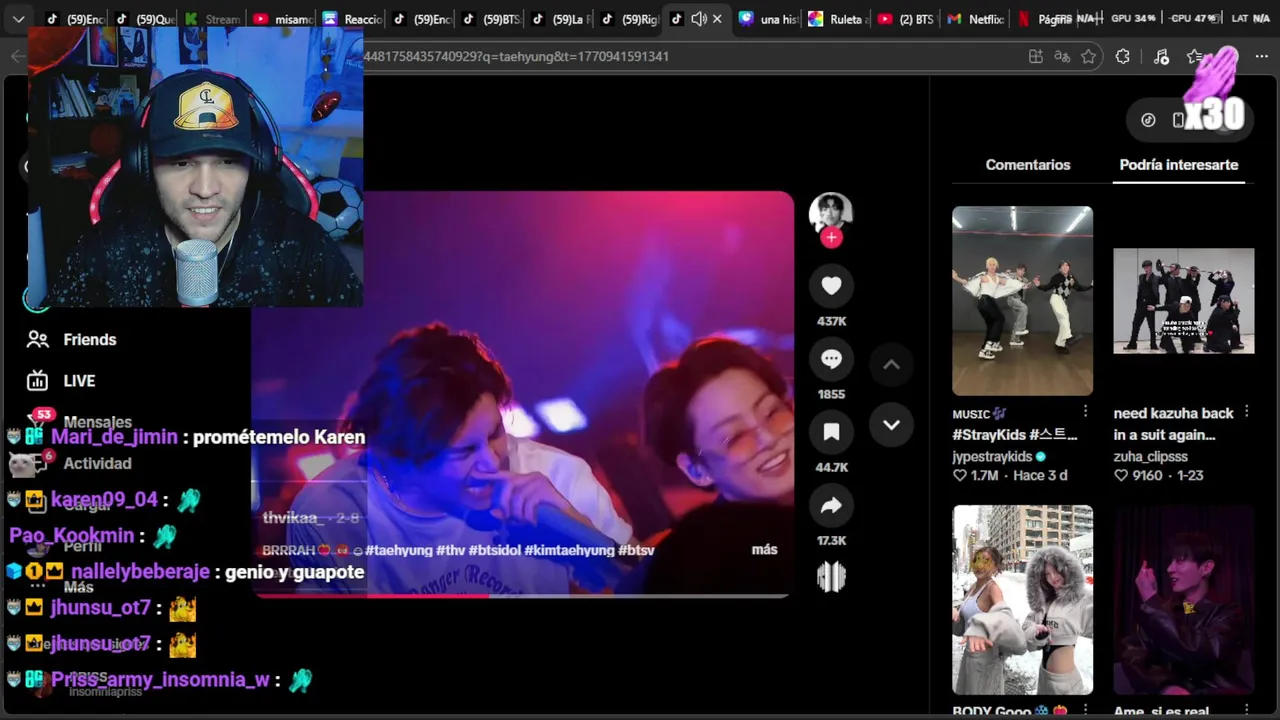Open the 'Ame, si es real' video thumbnail

[x=1183, y=600]
